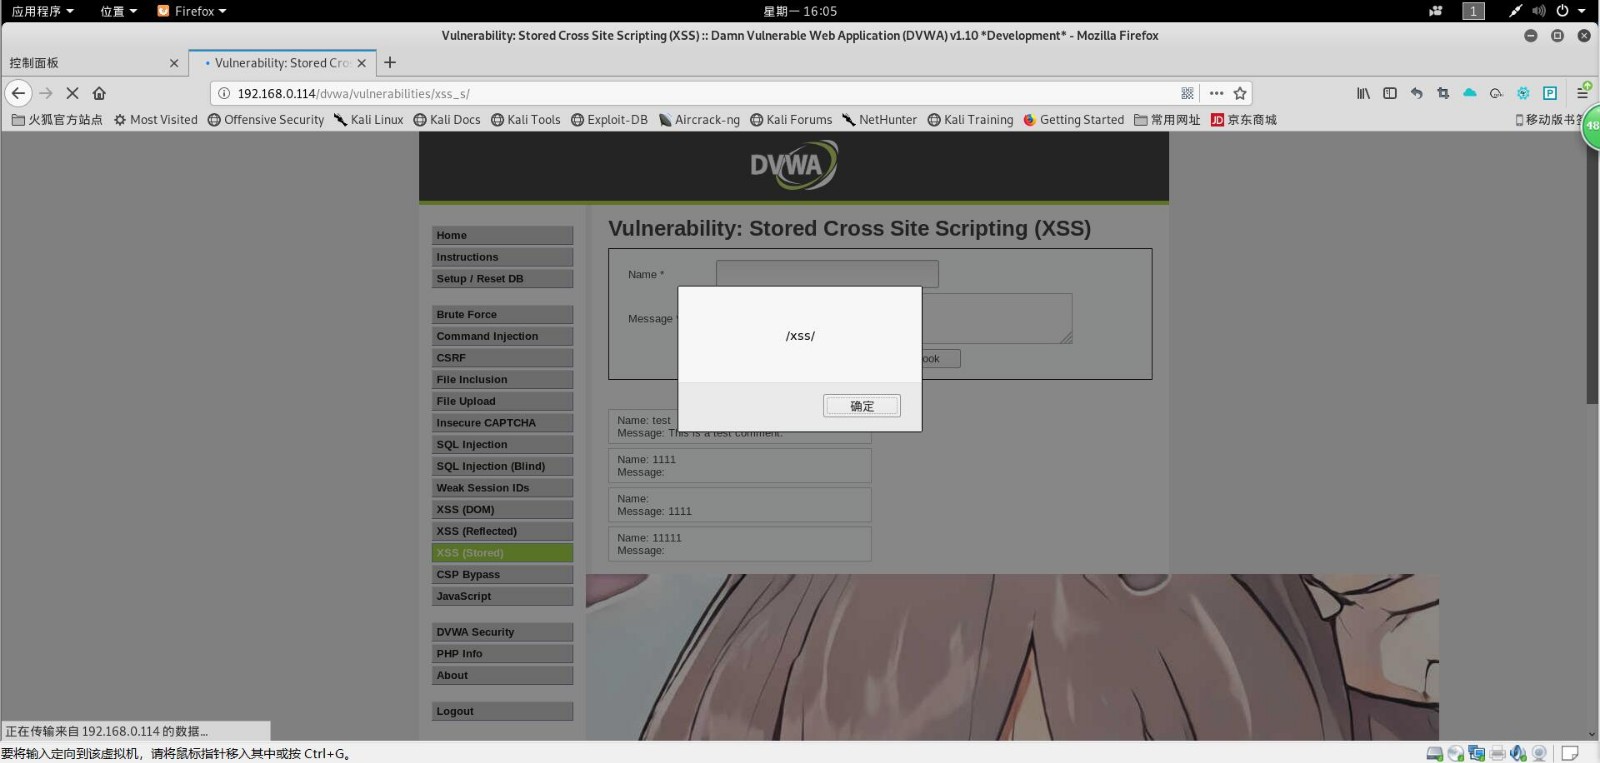This screenshot has width=1600, height=763.
Task: Click Logout in DVWA sidebar
Action: 503,711
